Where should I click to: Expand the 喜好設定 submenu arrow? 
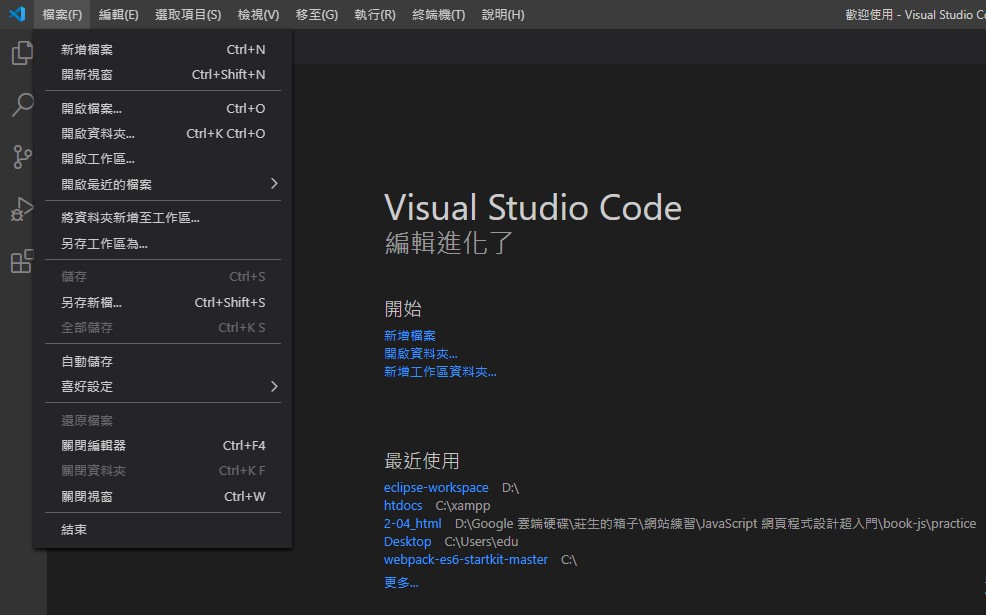pos(274,386)
